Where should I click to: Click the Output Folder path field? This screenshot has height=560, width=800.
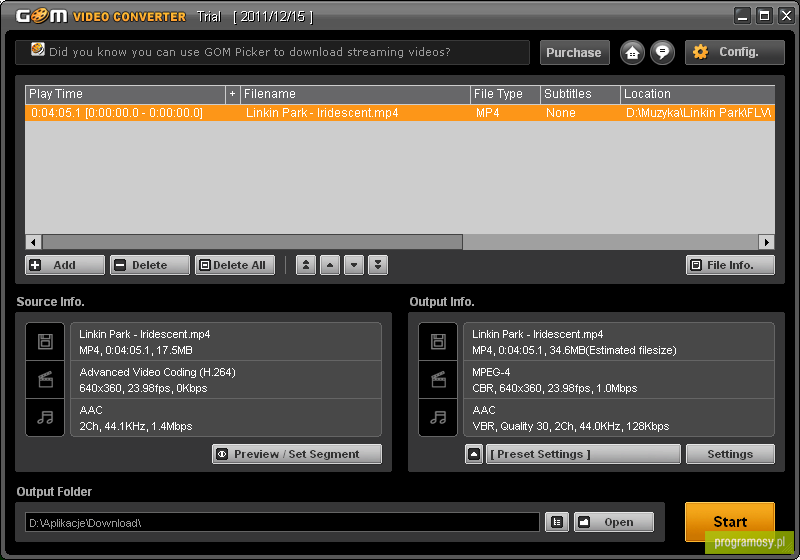[x=282, y=522]
